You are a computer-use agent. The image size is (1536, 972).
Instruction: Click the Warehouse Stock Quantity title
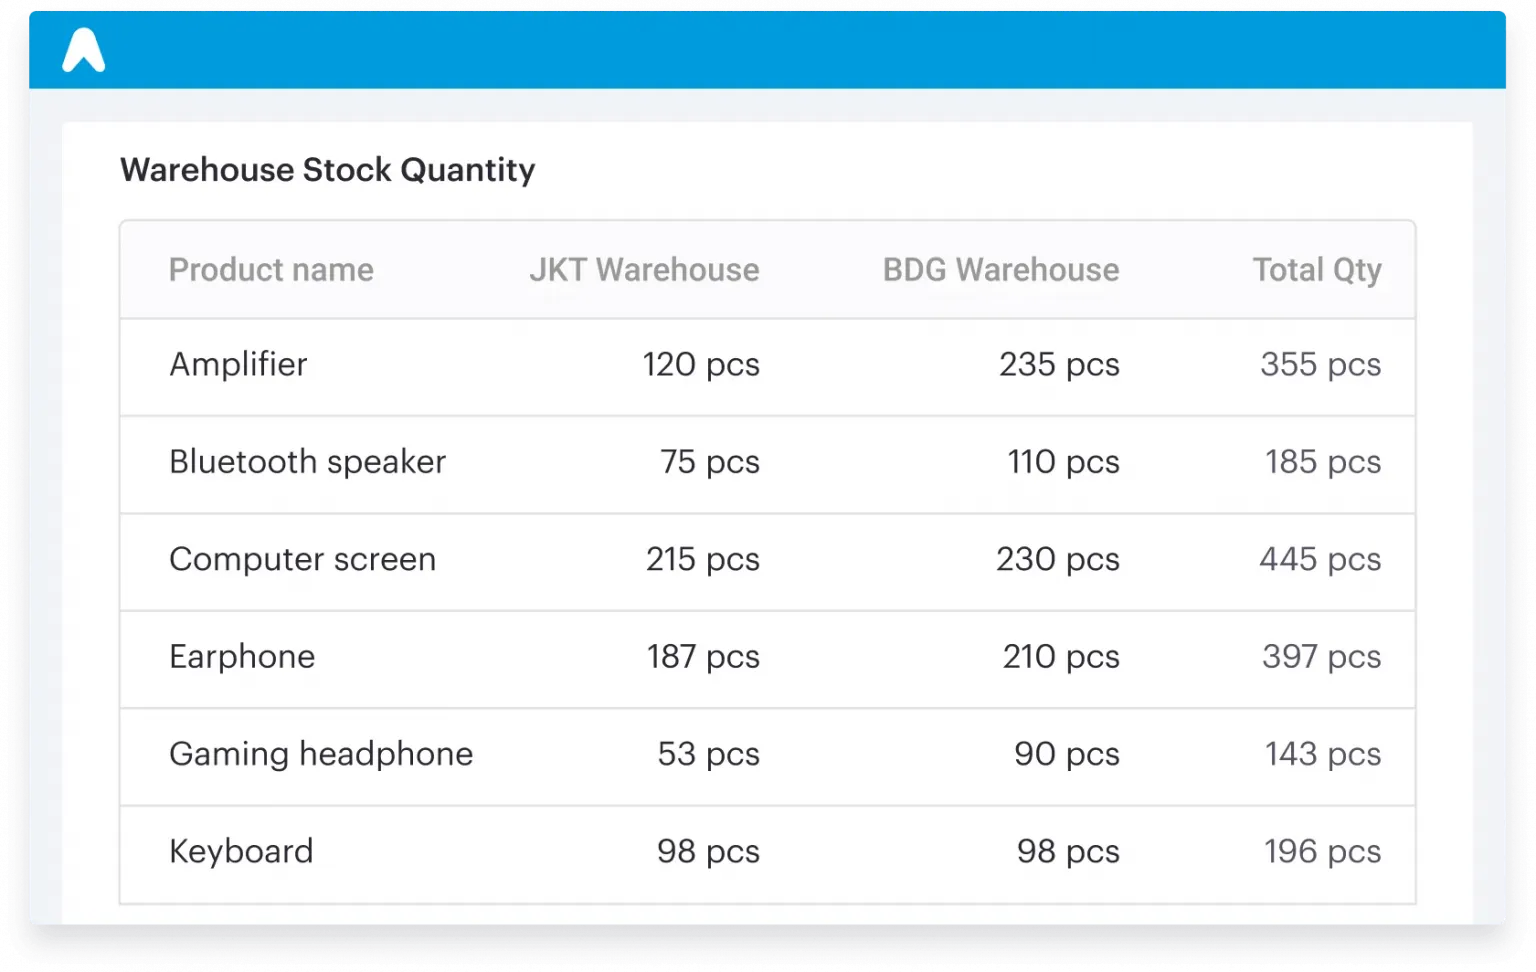click(328, 170)
